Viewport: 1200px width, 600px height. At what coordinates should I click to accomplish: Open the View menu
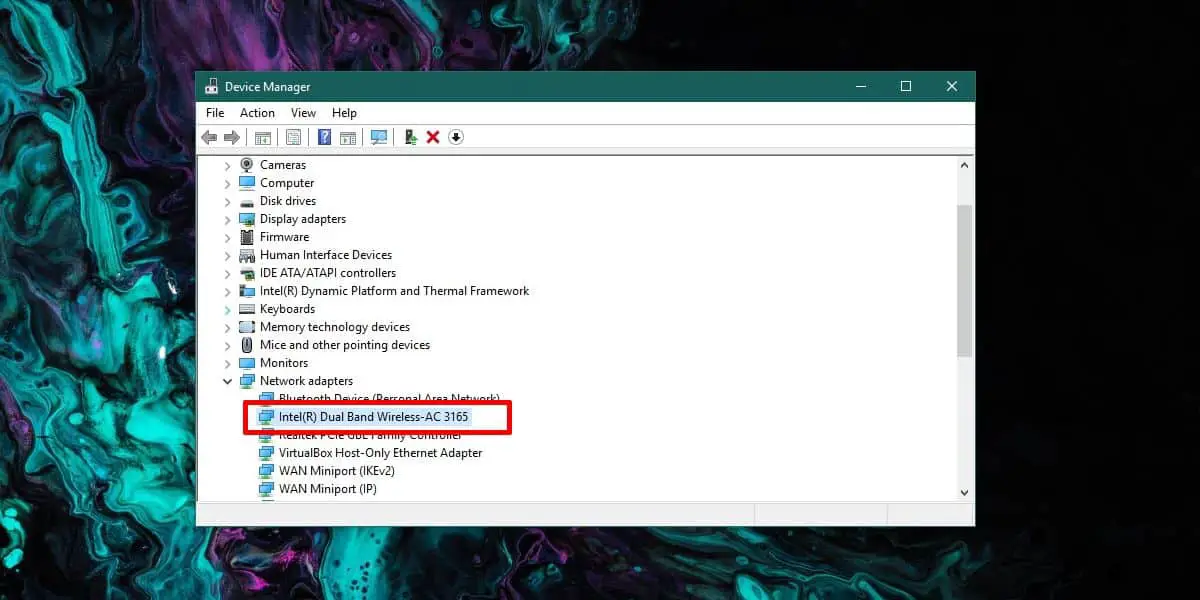pyautogui.click(x=303, y=113)
